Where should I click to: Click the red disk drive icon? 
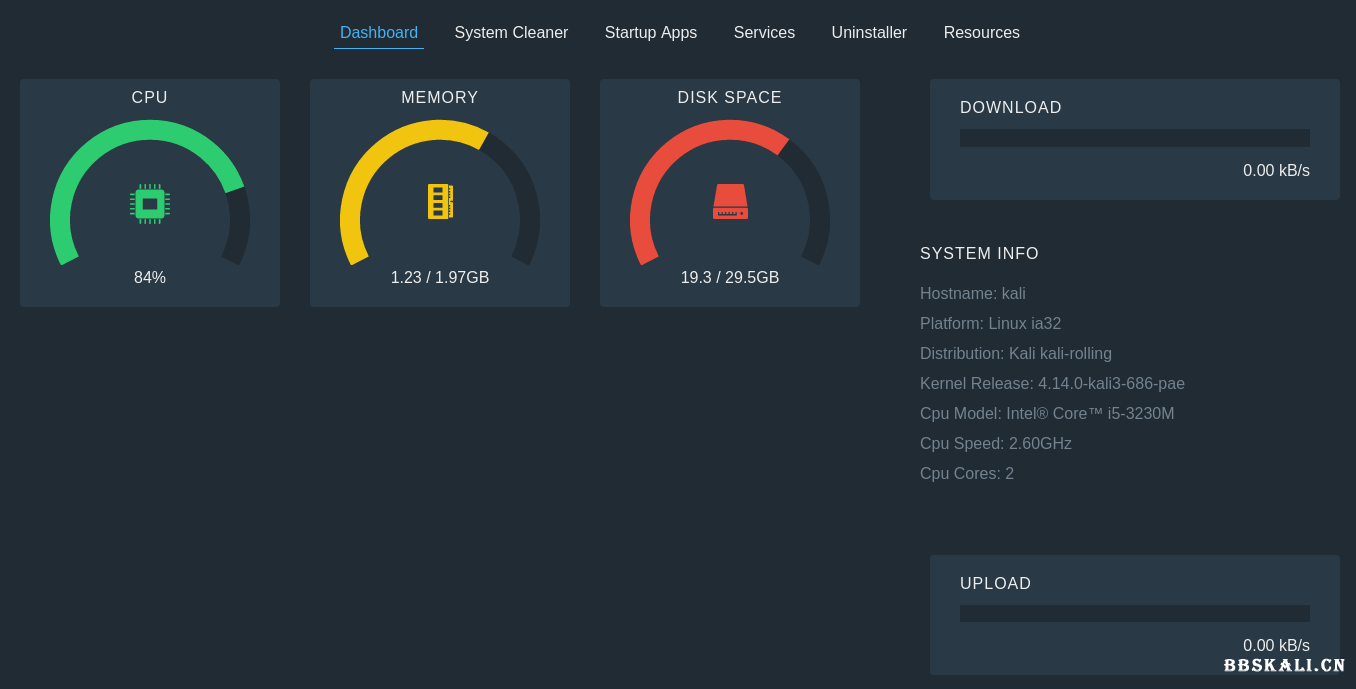(730, 201)
